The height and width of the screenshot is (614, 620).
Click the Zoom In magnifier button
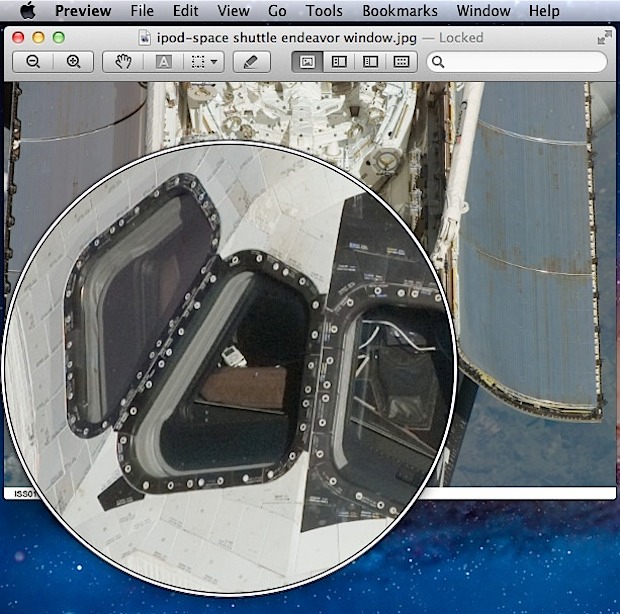click(x=74, y=62)
